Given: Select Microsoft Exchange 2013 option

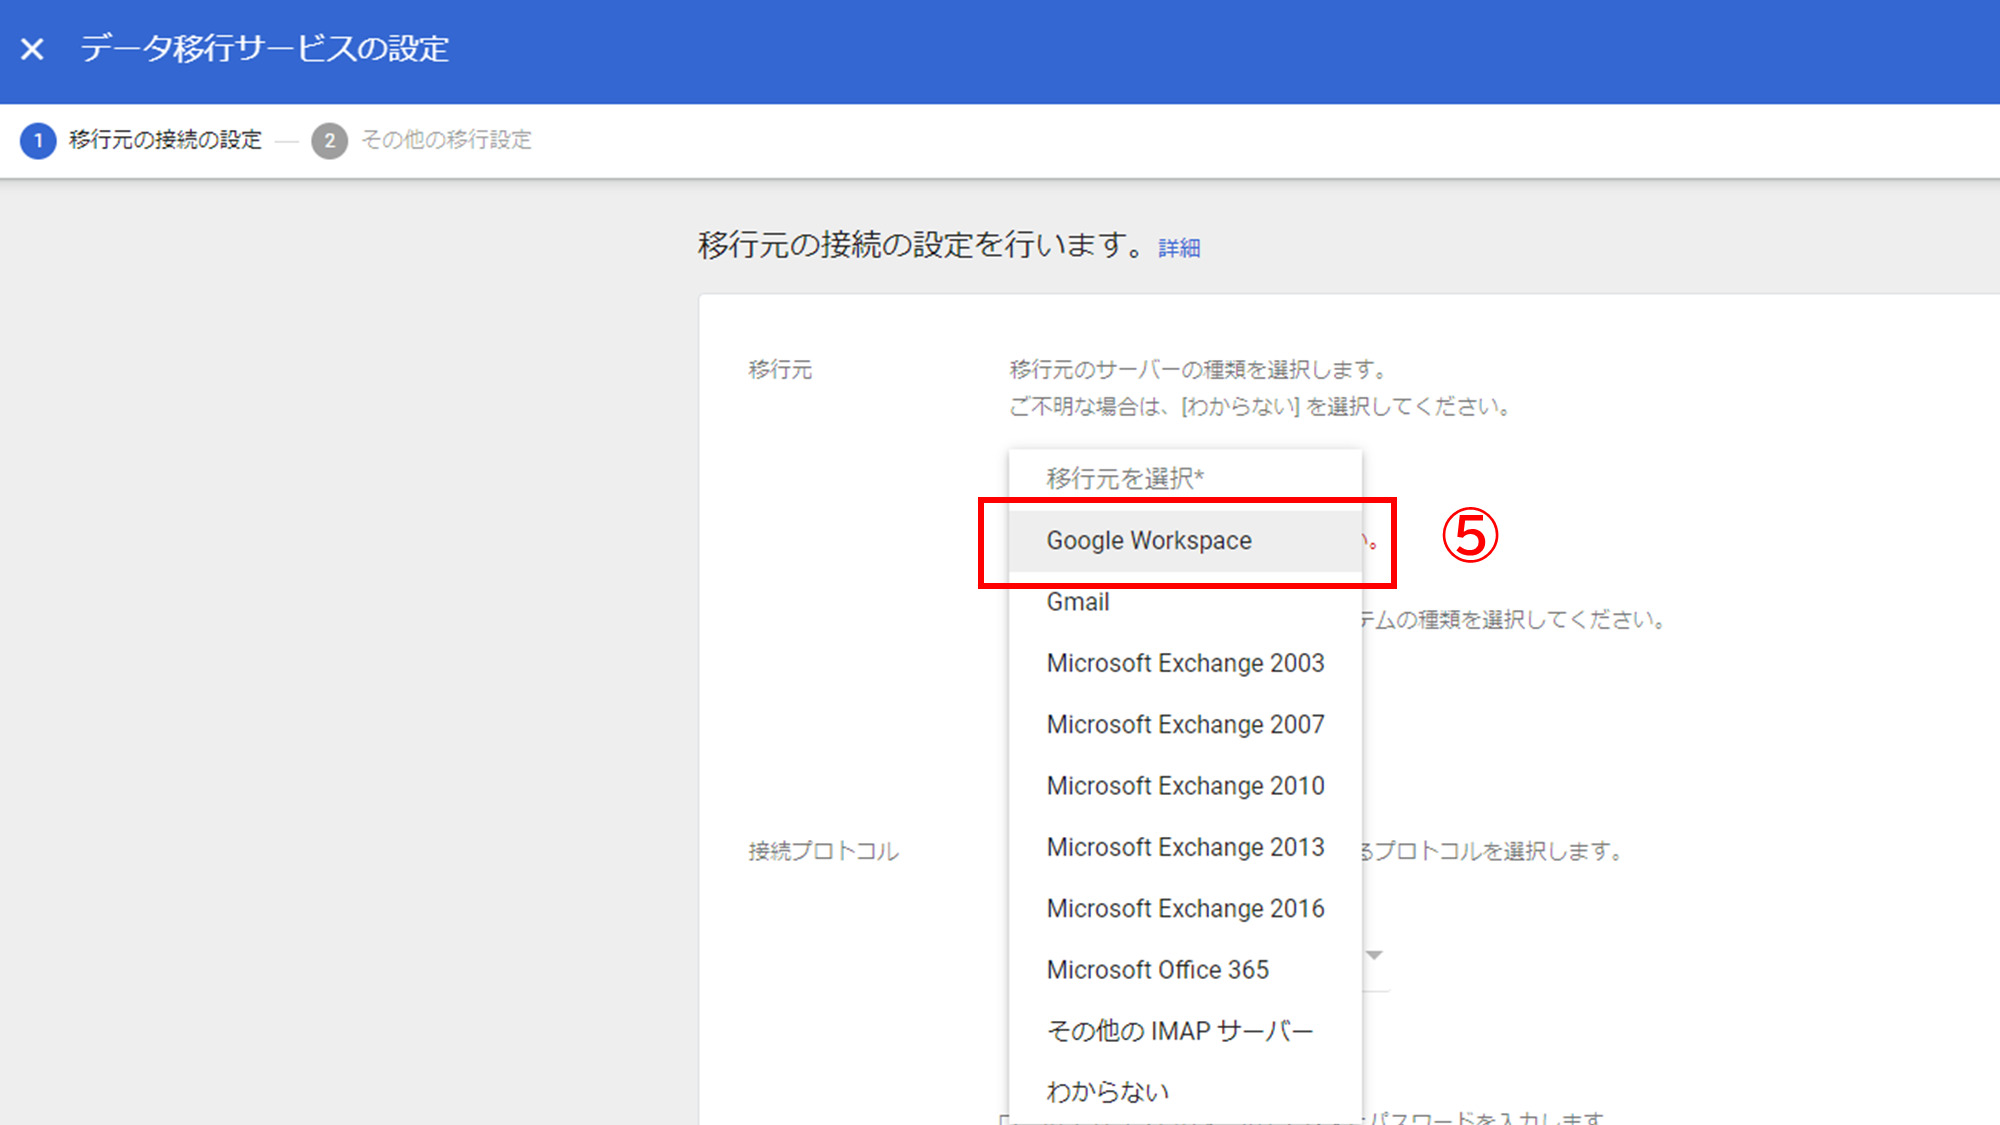Looking at the screenshot, I should pyautogui.click(x=1185, y=847).
